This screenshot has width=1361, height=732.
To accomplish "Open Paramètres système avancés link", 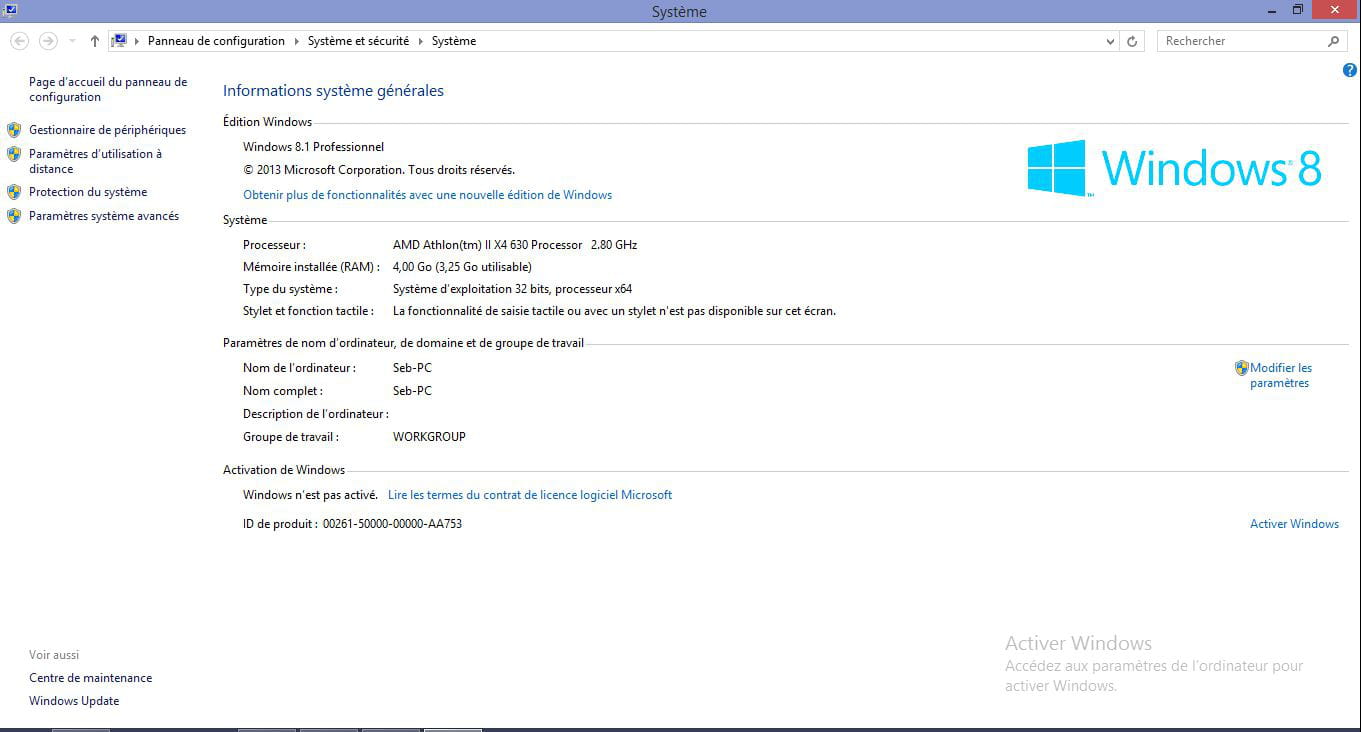I will click(104, 216).
